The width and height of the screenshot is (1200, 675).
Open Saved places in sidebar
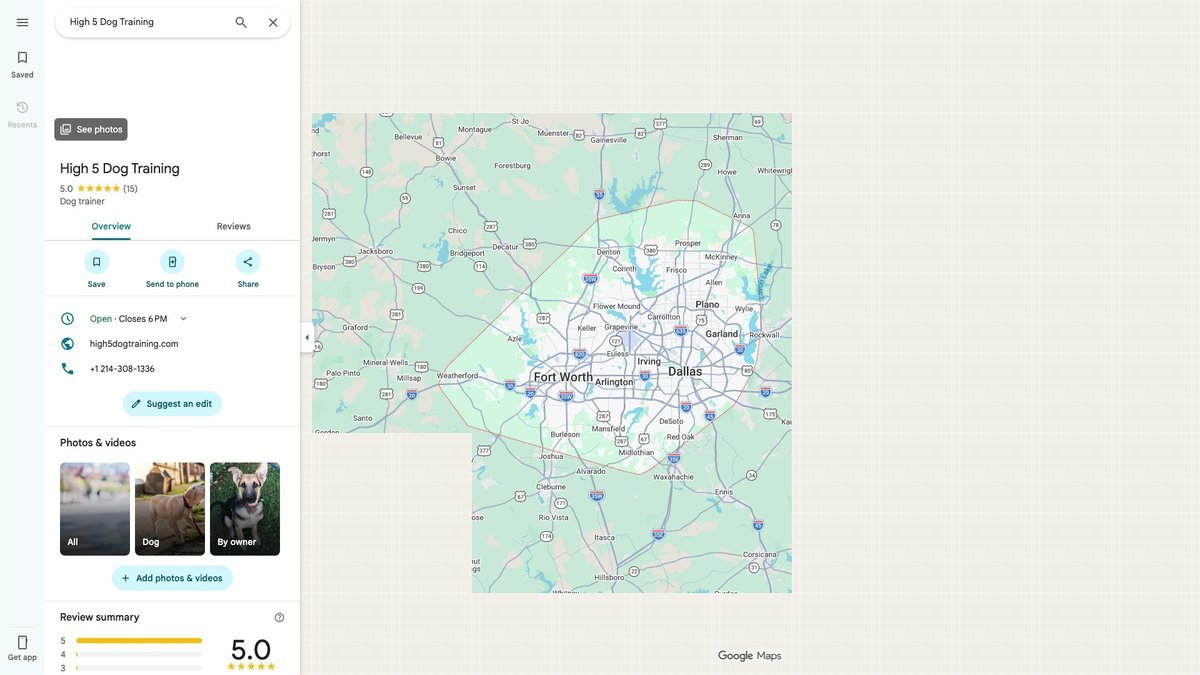pyautogui.click(x=22, y=64)
